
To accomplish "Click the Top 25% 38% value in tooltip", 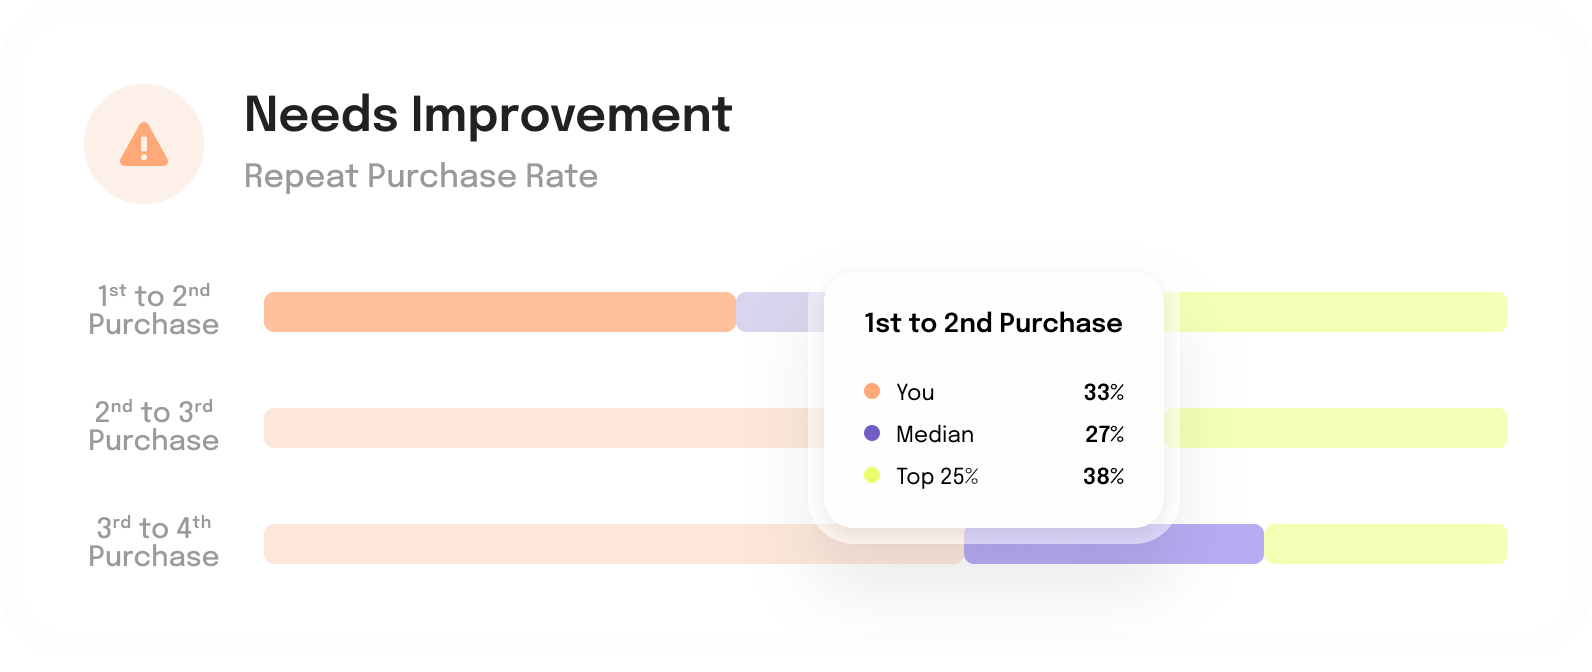I will [1103, 476].
